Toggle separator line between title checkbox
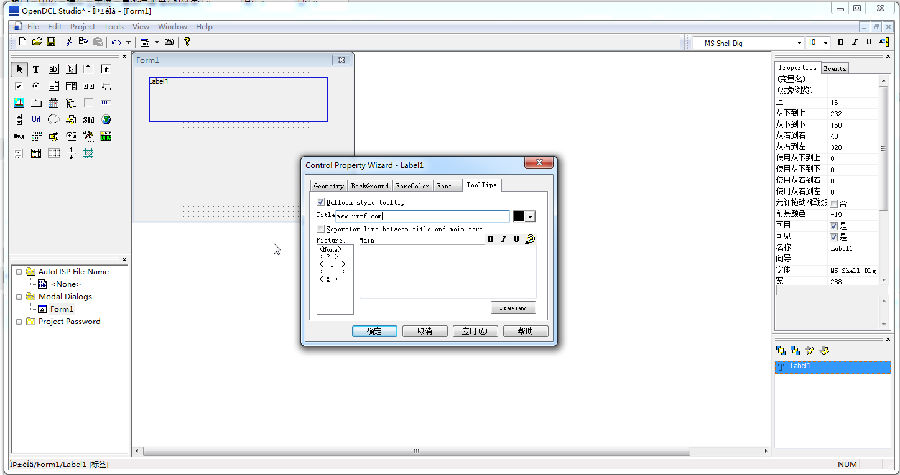The height and width of the screenshot is (475, 900). tap(321, 228)
